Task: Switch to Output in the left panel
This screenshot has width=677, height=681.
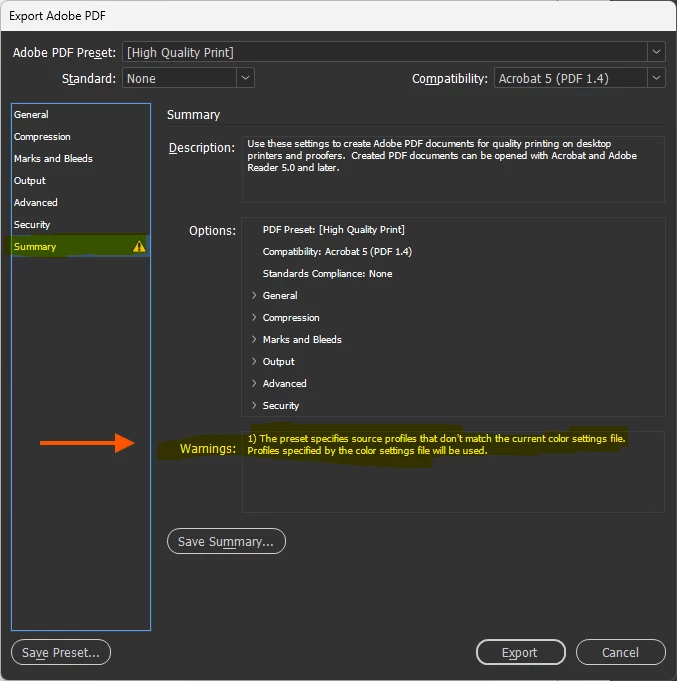Action: [x=81, y=180]
